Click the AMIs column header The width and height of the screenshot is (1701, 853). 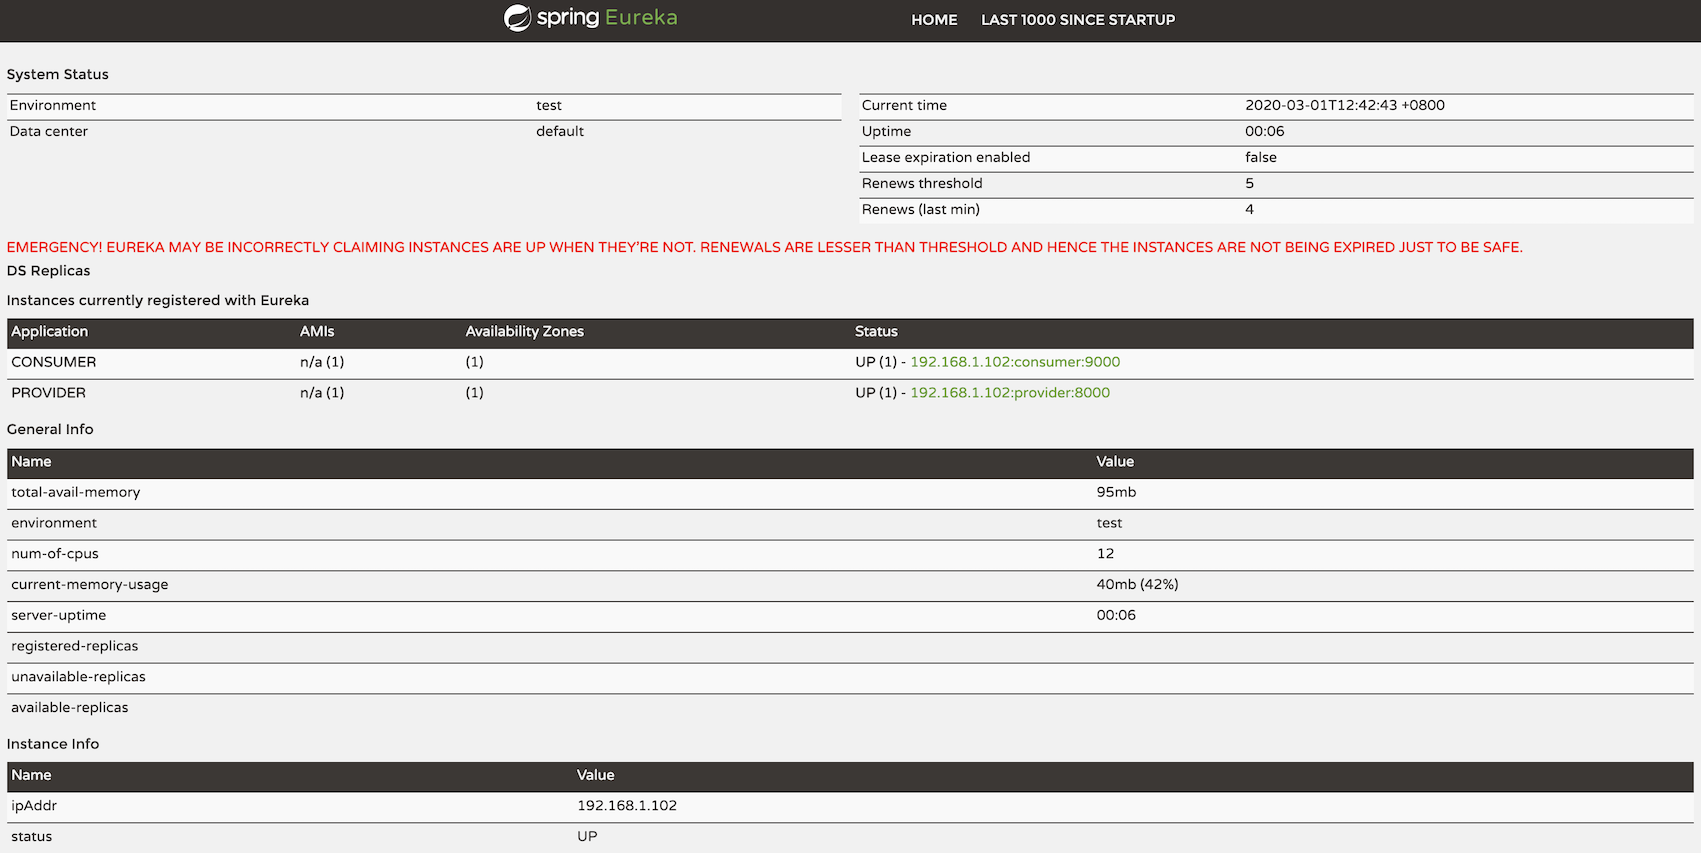coord(317,332)
